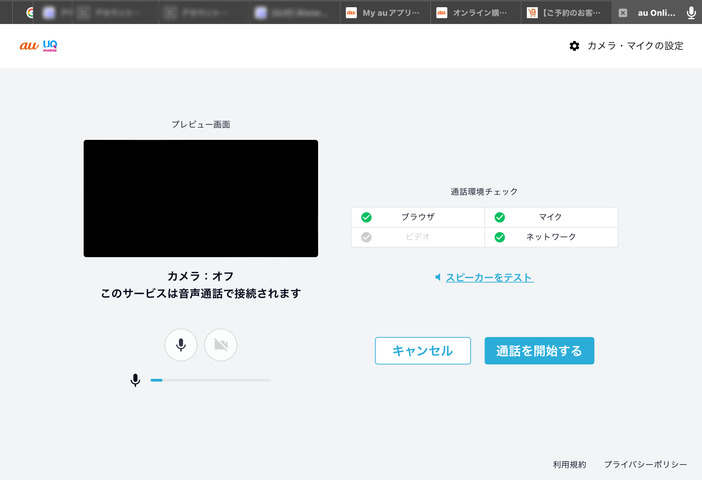Open the プライバシーポリシー link
This screenshot has height=480, width=702.
645,465
